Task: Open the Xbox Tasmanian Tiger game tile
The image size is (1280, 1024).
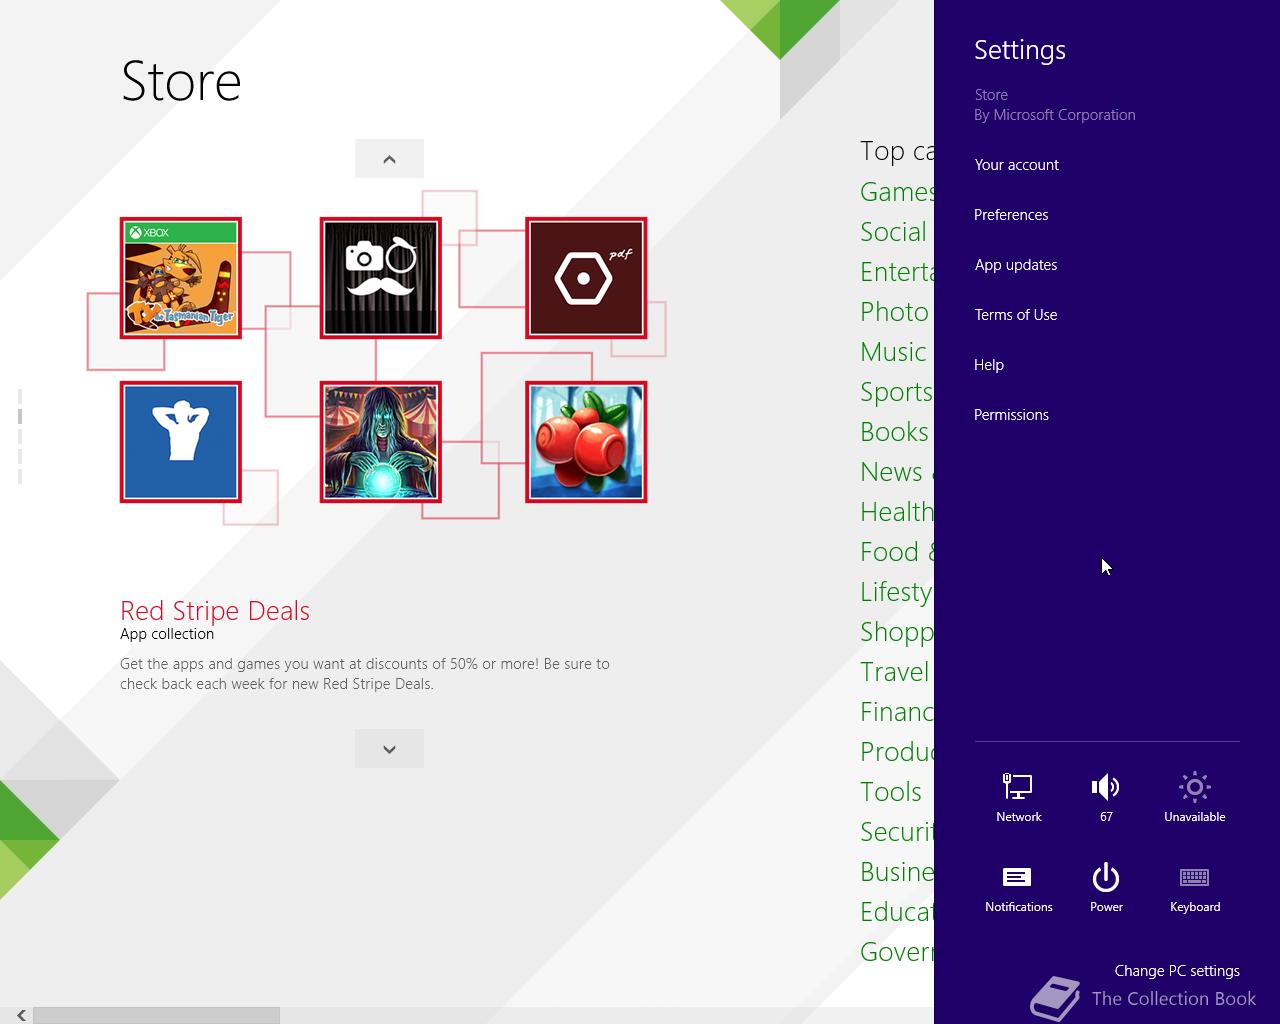Action: point(181,278)
